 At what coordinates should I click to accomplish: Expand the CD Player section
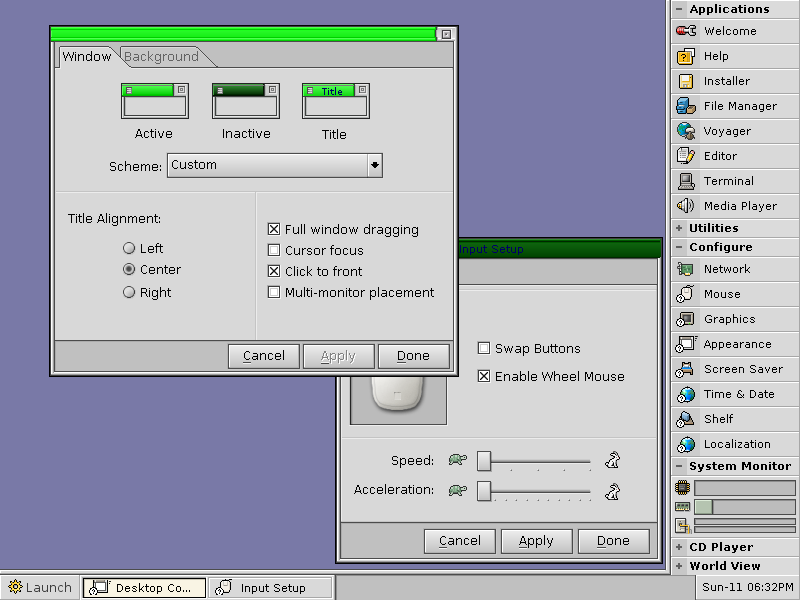point(679,547)
